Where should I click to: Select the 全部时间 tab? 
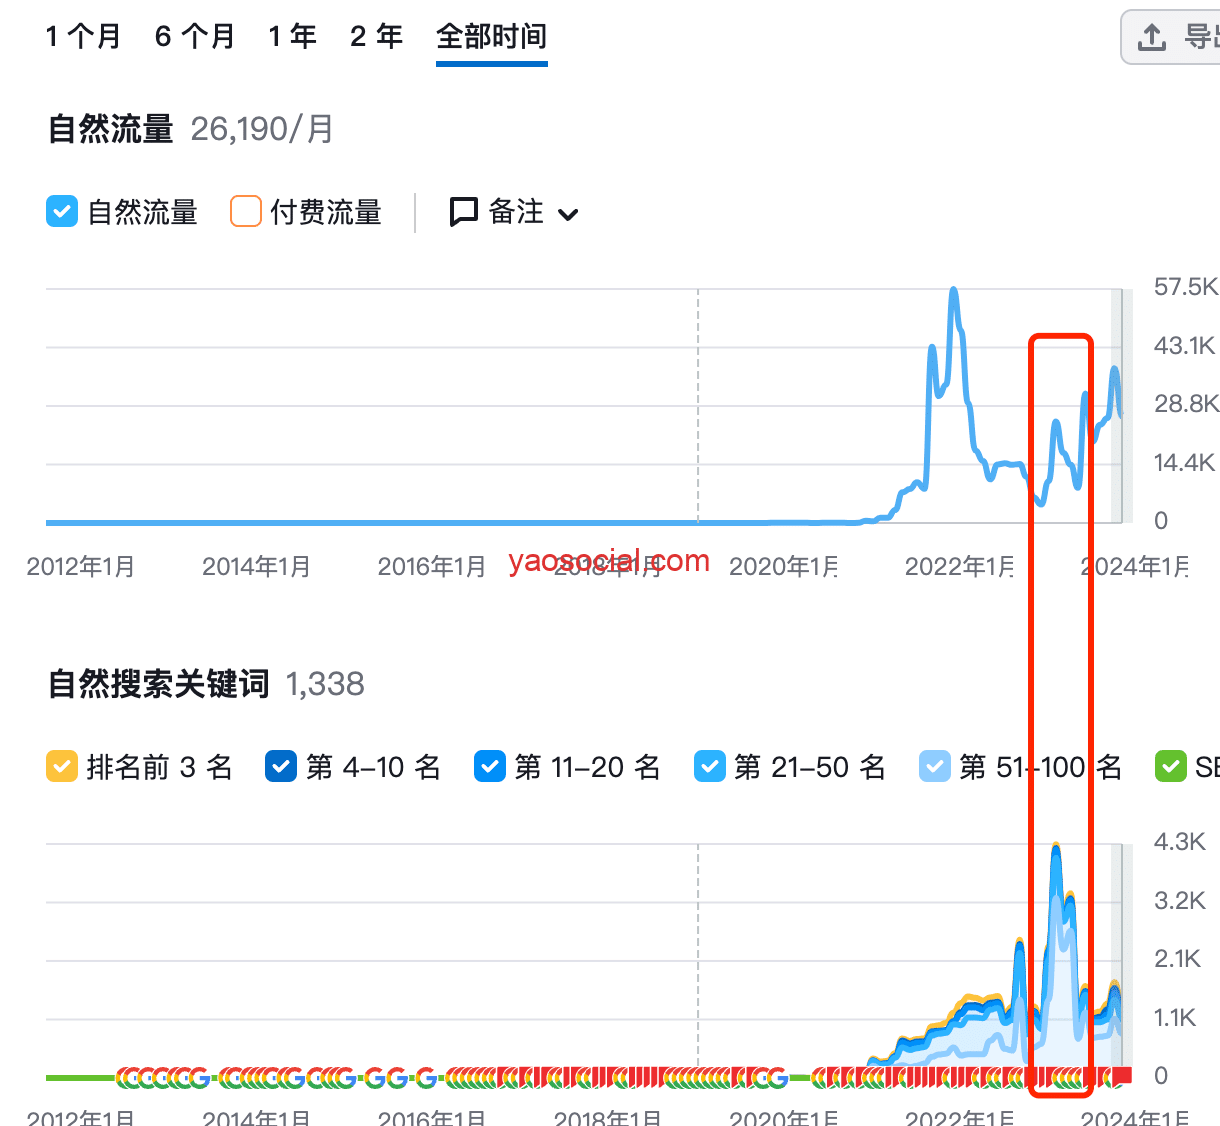click(x=491, y=37)
